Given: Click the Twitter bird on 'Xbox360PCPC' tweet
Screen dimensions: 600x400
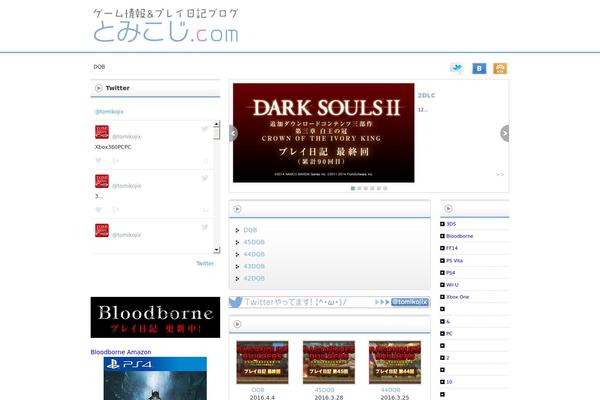Looking at the screenshot, I should click(205, 129).
